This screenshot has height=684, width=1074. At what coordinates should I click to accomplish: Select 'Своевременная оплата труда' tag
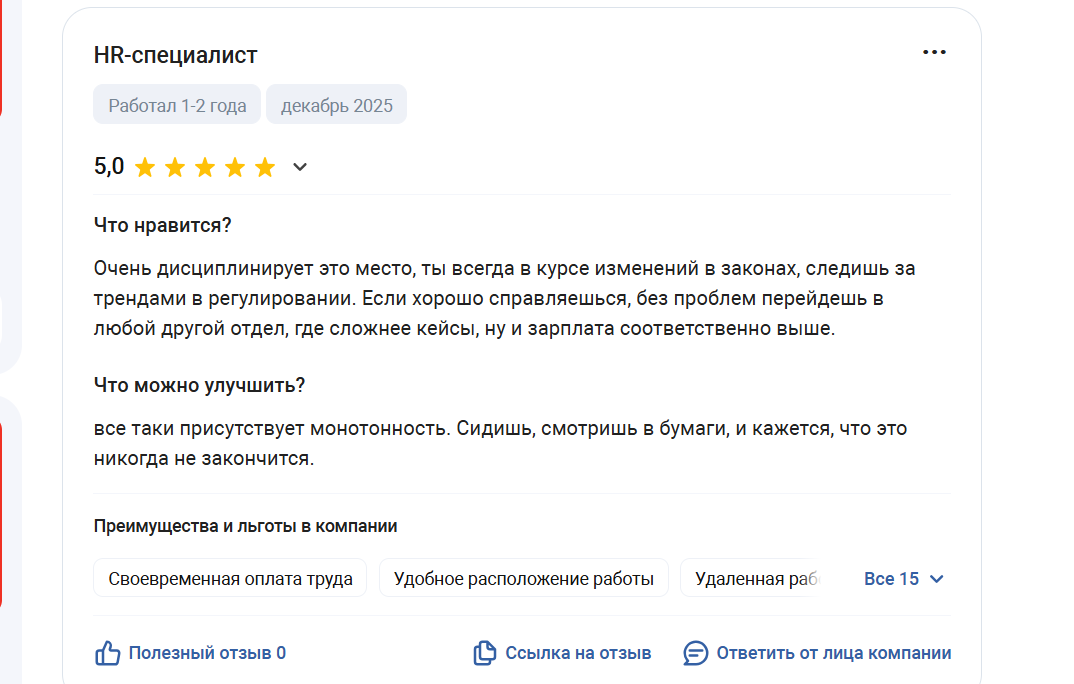click(230, 578)
